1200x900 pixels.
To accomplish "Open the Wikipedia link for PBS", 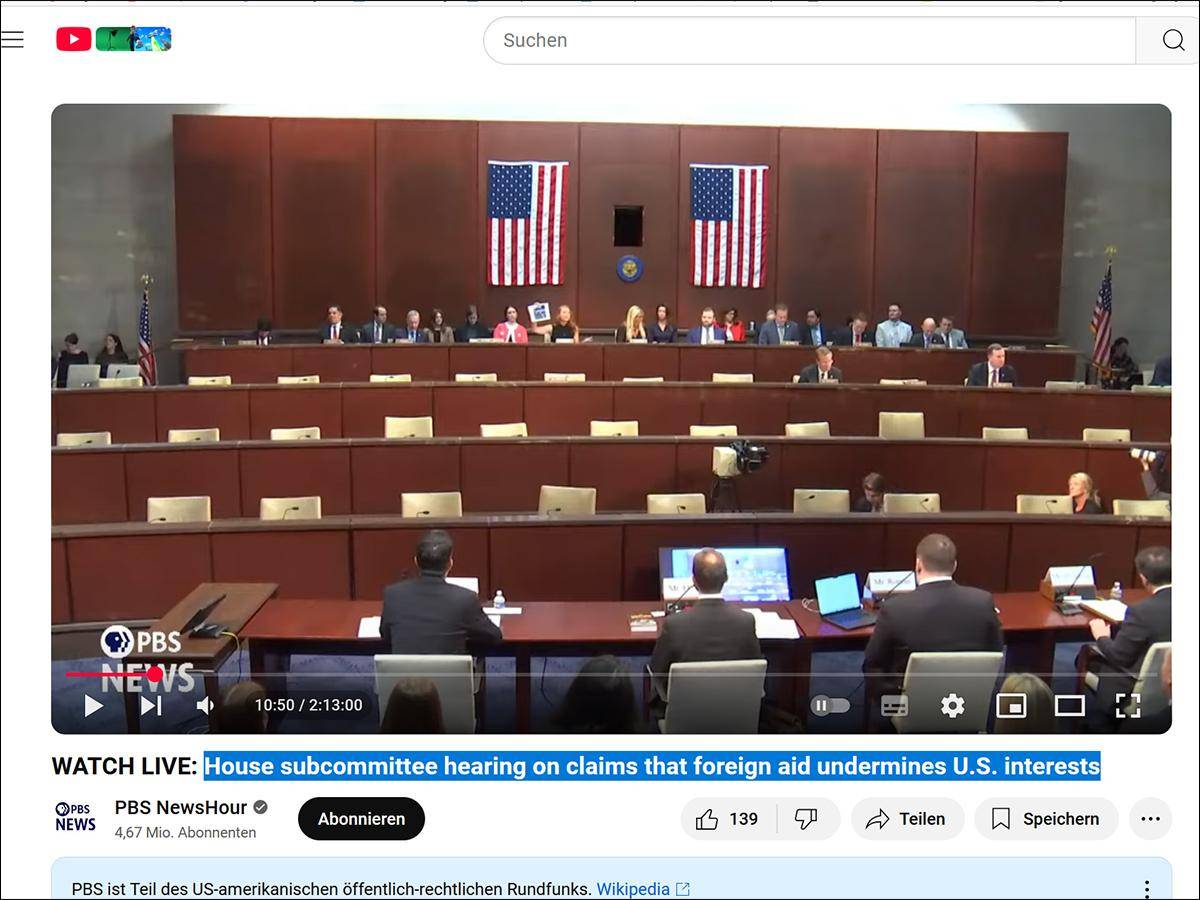I will coord(643,889).
